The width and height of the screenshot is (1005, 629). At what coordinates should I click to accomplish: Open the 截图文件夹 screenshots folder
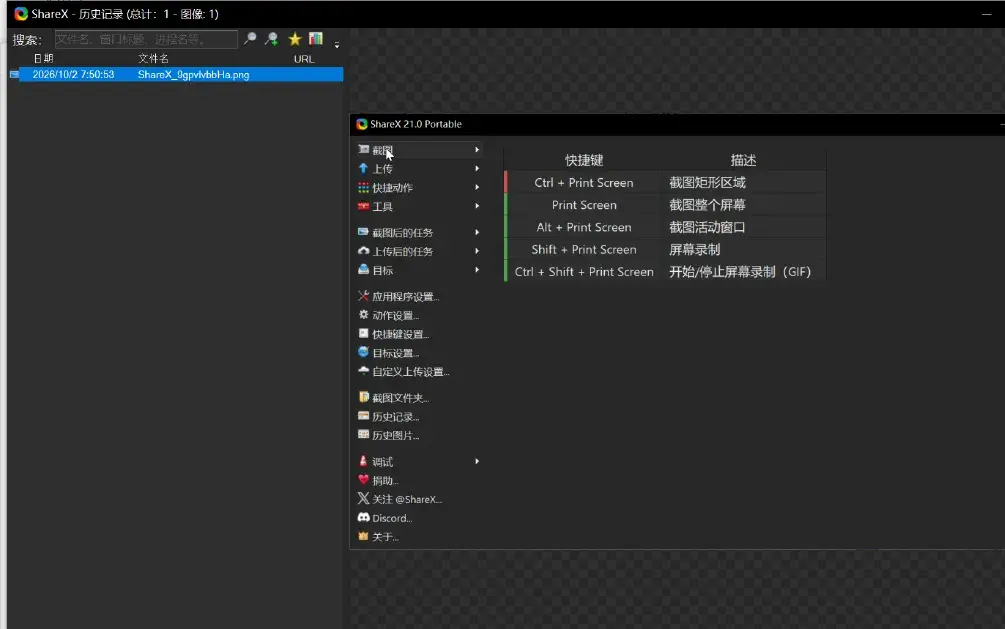(x=401, y=398)
